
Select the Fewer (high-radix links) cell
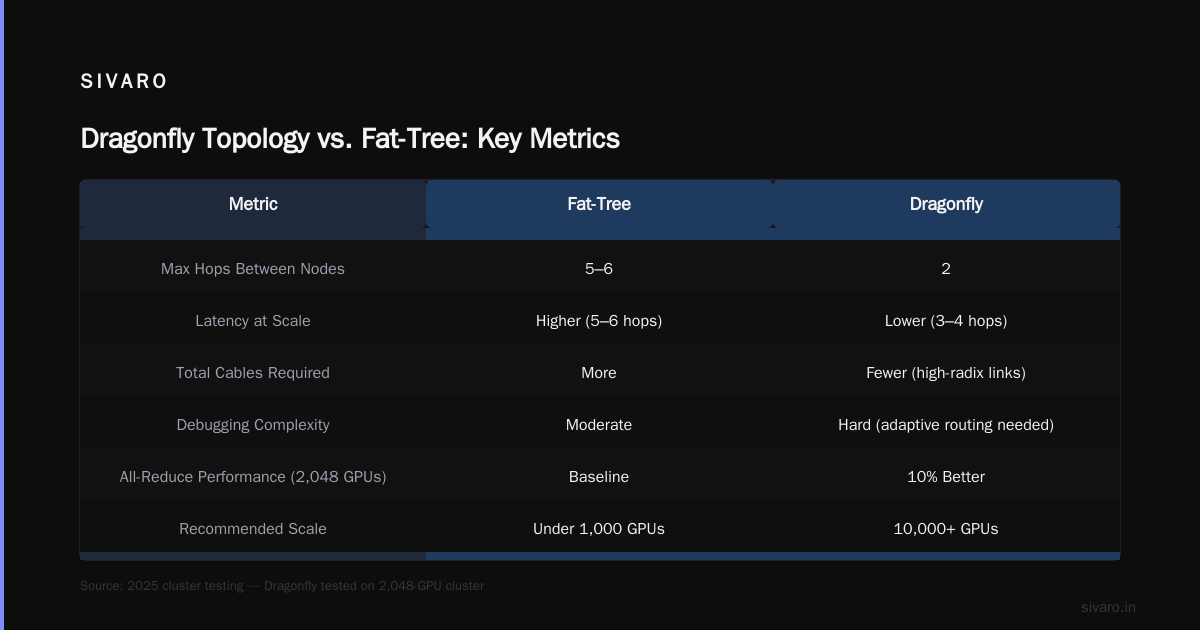pyautogui.click(x=946, y=373)
